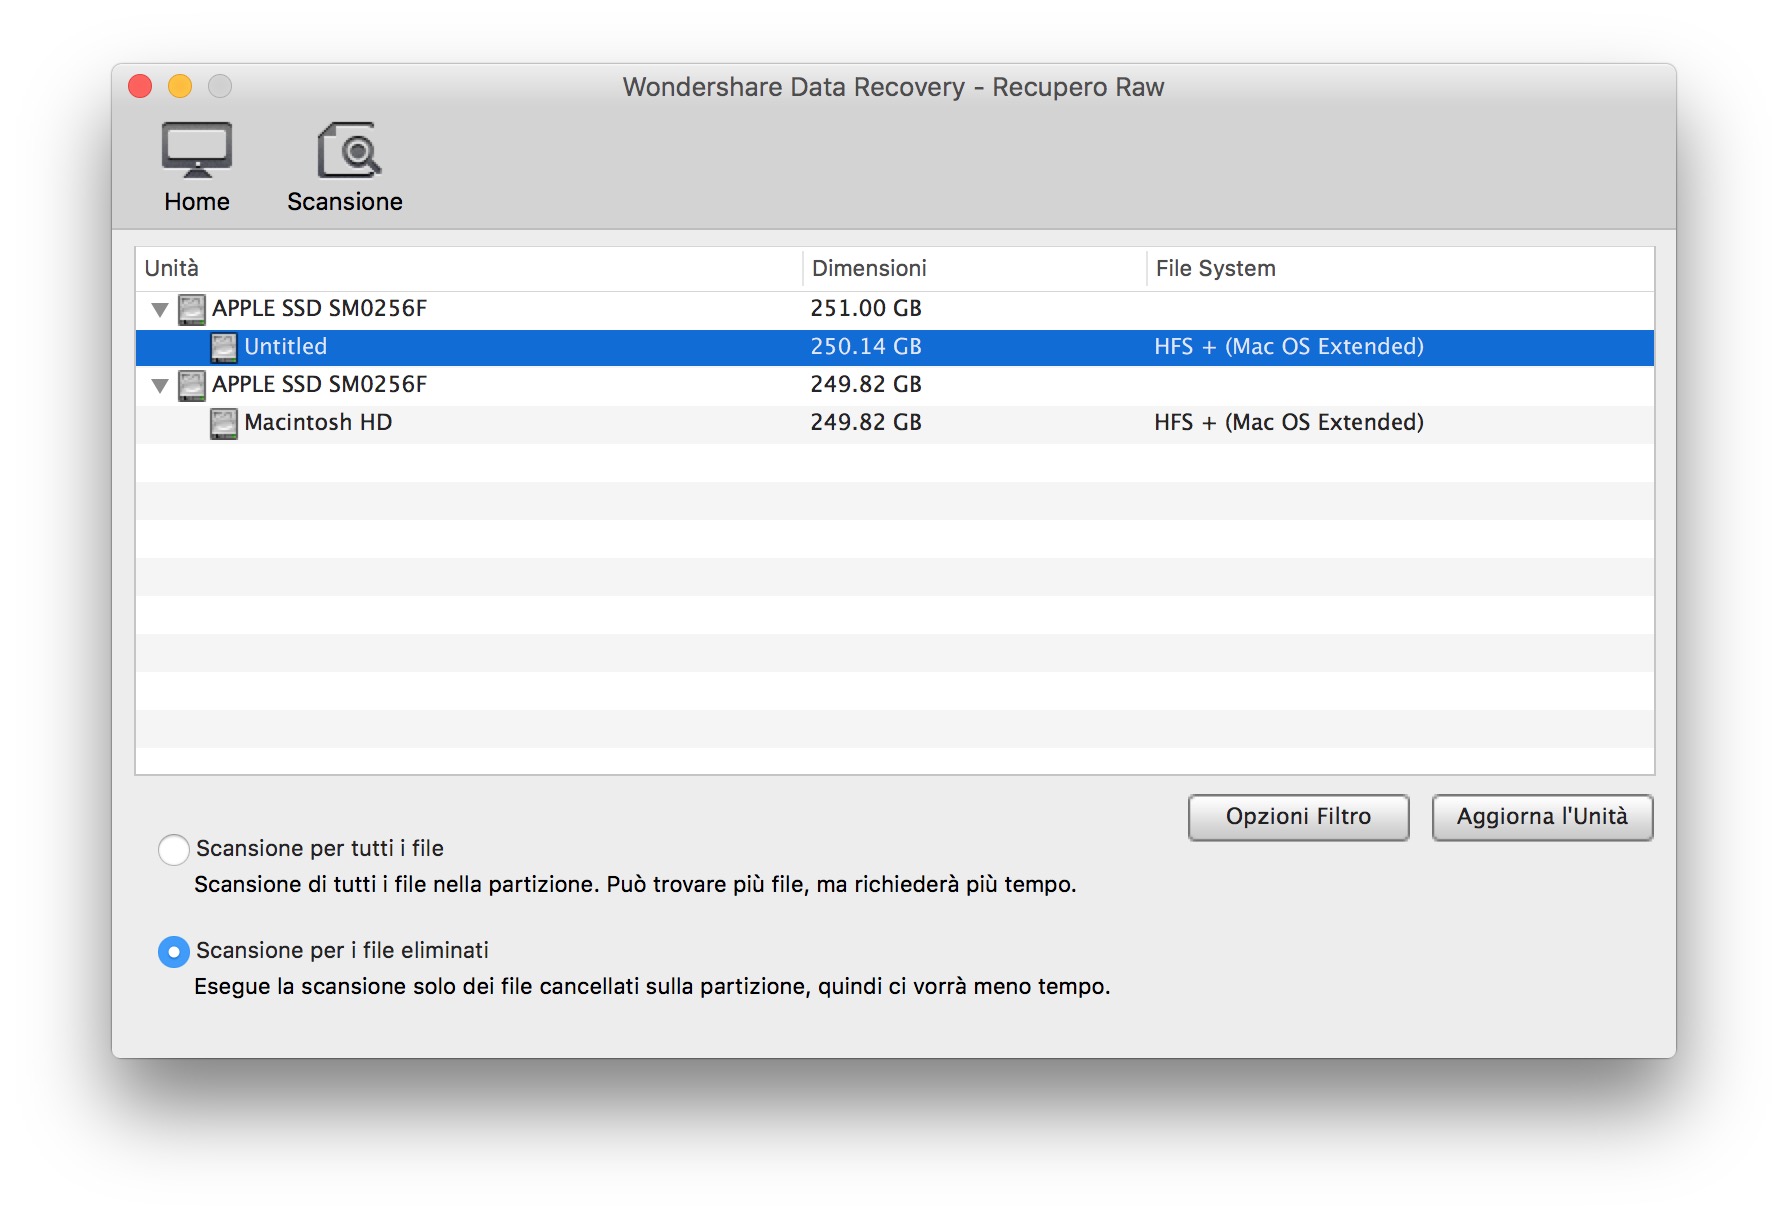Select 'Scansione per i file eliminati' radio button
The height and width of the screenshot is (1218, 1788).
coord(174,951)
